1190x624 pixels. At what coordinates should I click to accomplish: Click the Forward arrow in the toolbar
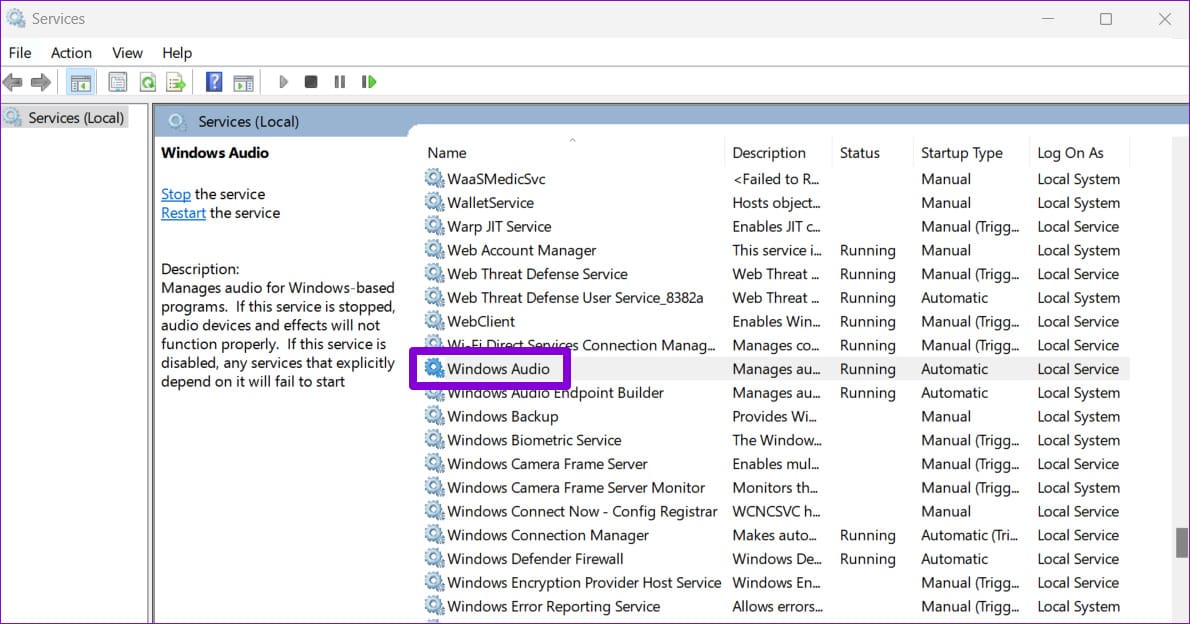pyautogui.click(x=41, y=82)
